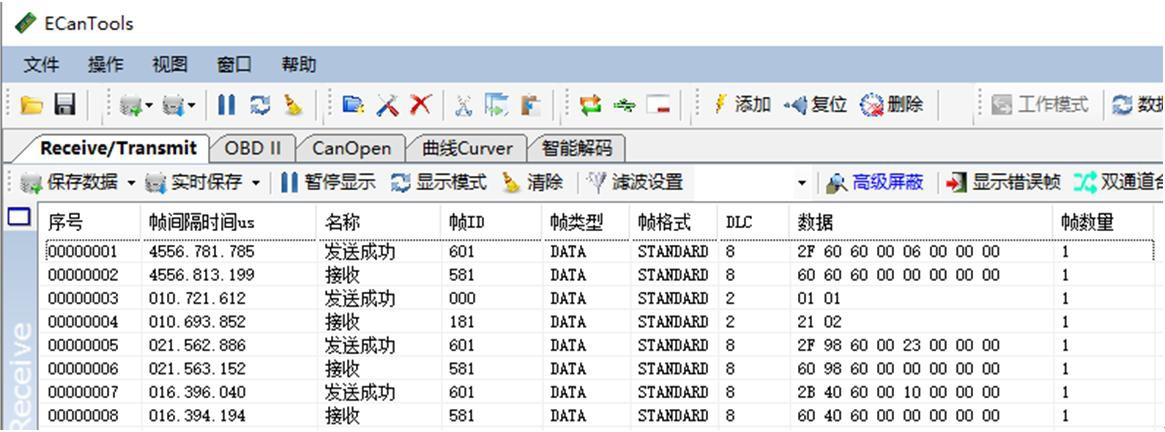1165x432 pixels.
Task: Switch to the CanOpen tab
Action: tap(351, 148)
